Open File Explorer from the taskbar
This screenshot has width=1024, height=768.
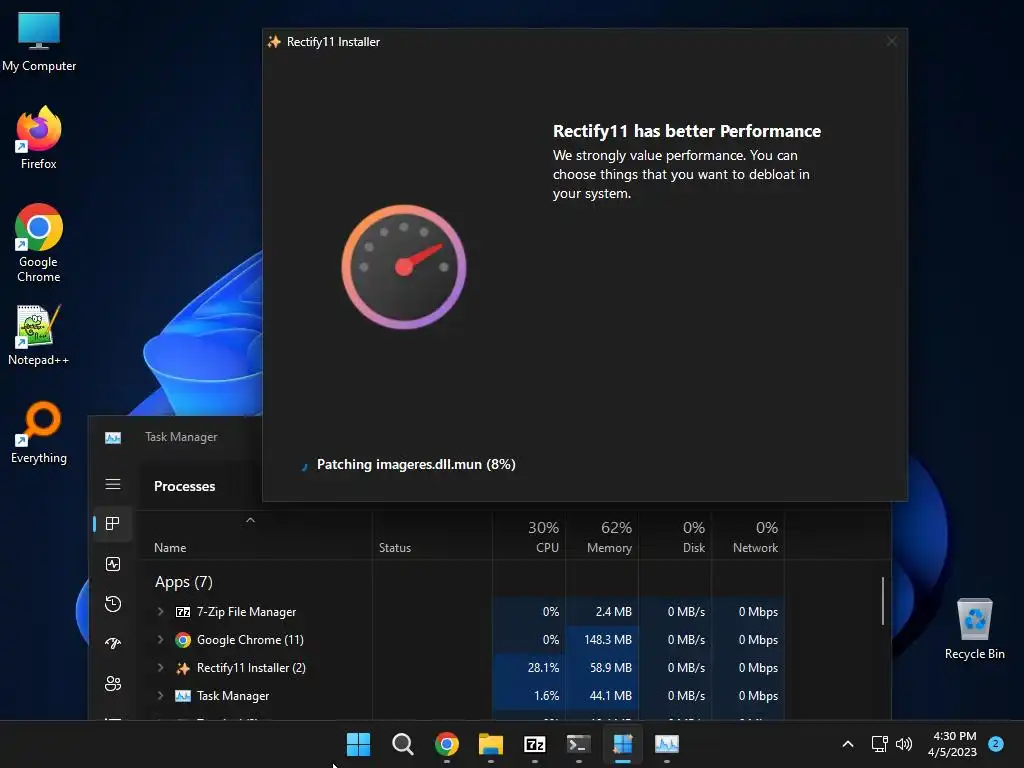(x=490, y=744)
